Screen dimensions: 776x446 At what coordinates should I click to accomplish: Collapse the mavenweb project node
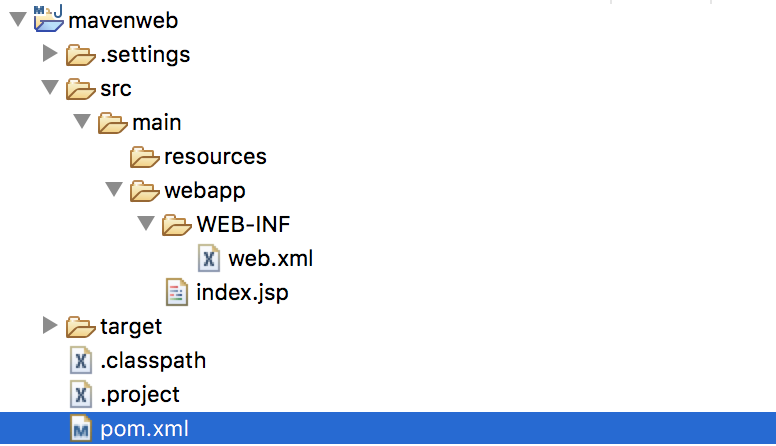tap(18, 20)
